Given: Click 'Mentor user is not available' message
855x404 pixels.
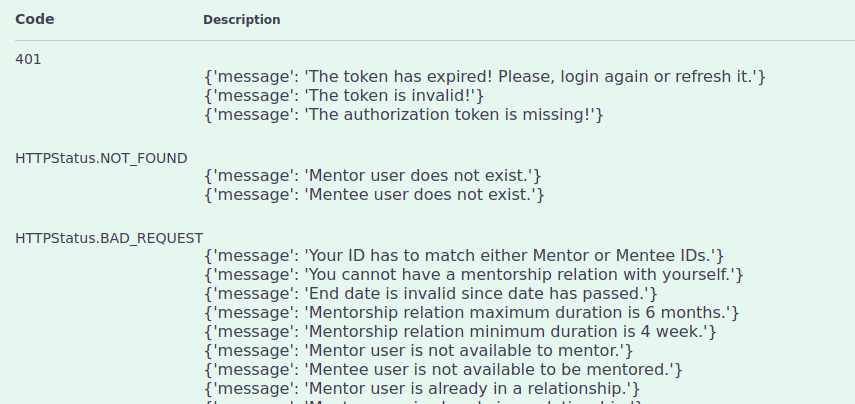Looking at the screenshot, I should [419, 351].
